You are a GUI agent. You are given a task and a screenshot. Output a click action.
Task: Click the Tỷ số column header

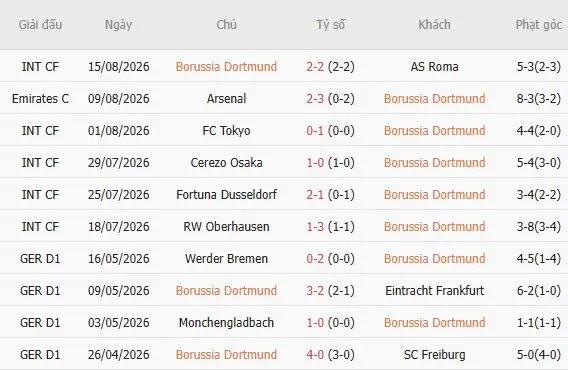click(330, 25)
